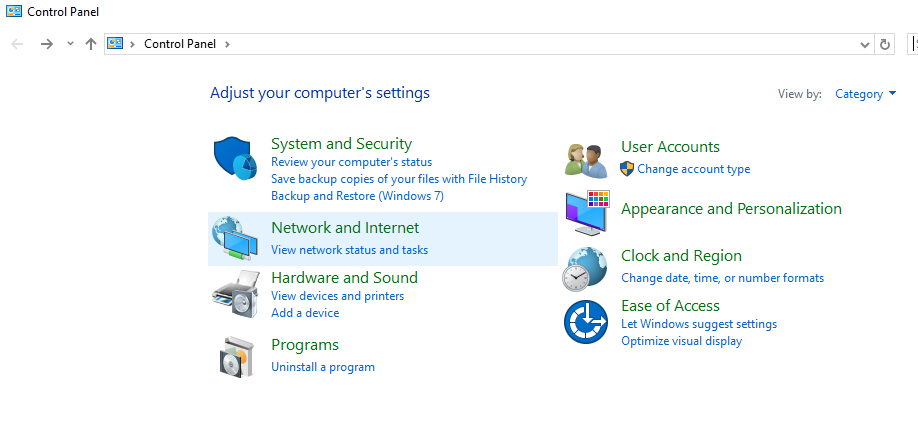Click the Control Panel title bar icon

pos(13,11)
